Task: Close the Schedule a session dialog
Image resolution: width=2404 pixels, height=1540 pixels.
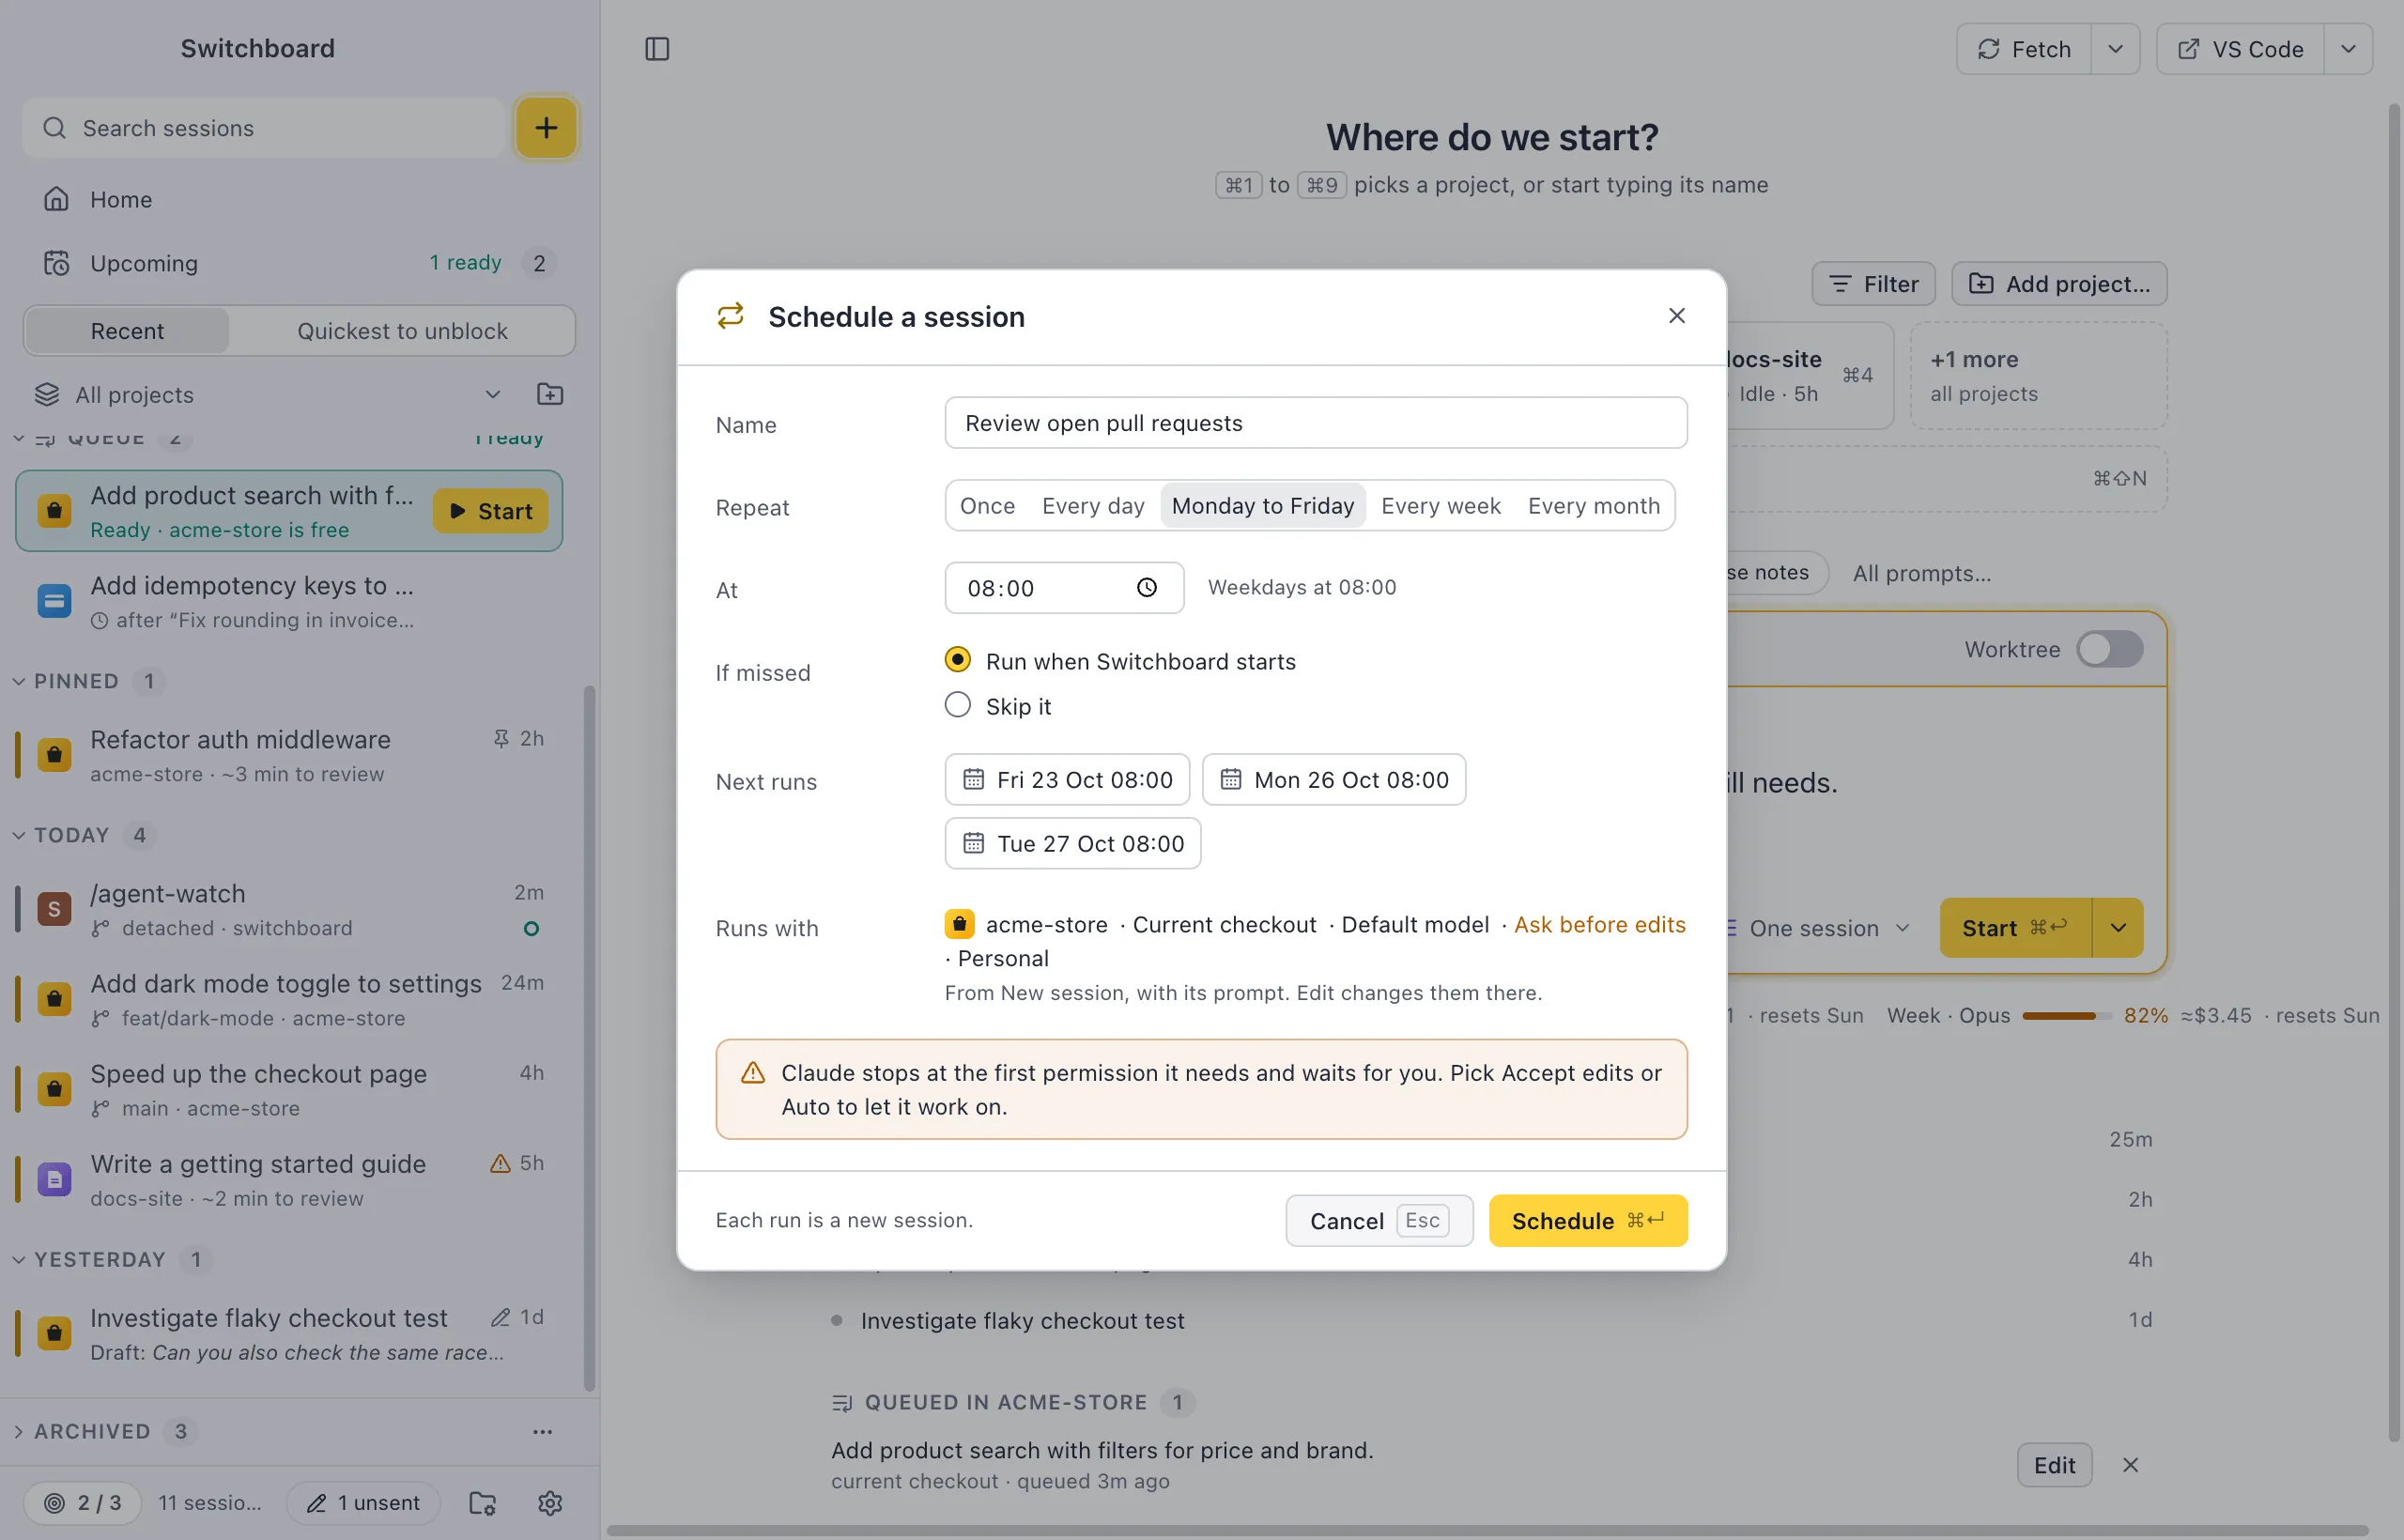Action: coord(1677,316)
